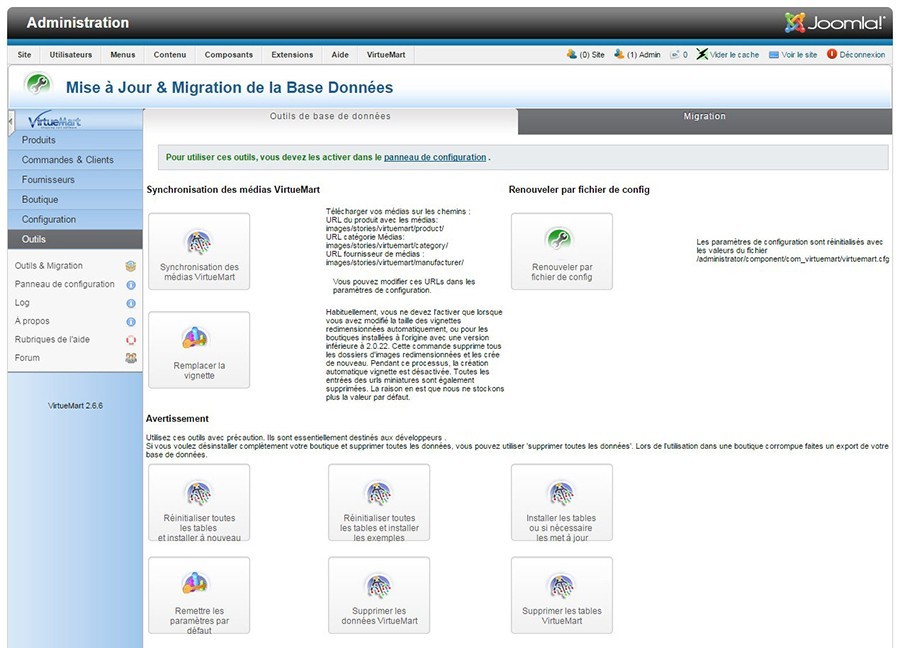This screenshot has width=900, height=648.
Task: Click the Renouveler par fichier de config heading
Action: [x=579, y=190]
